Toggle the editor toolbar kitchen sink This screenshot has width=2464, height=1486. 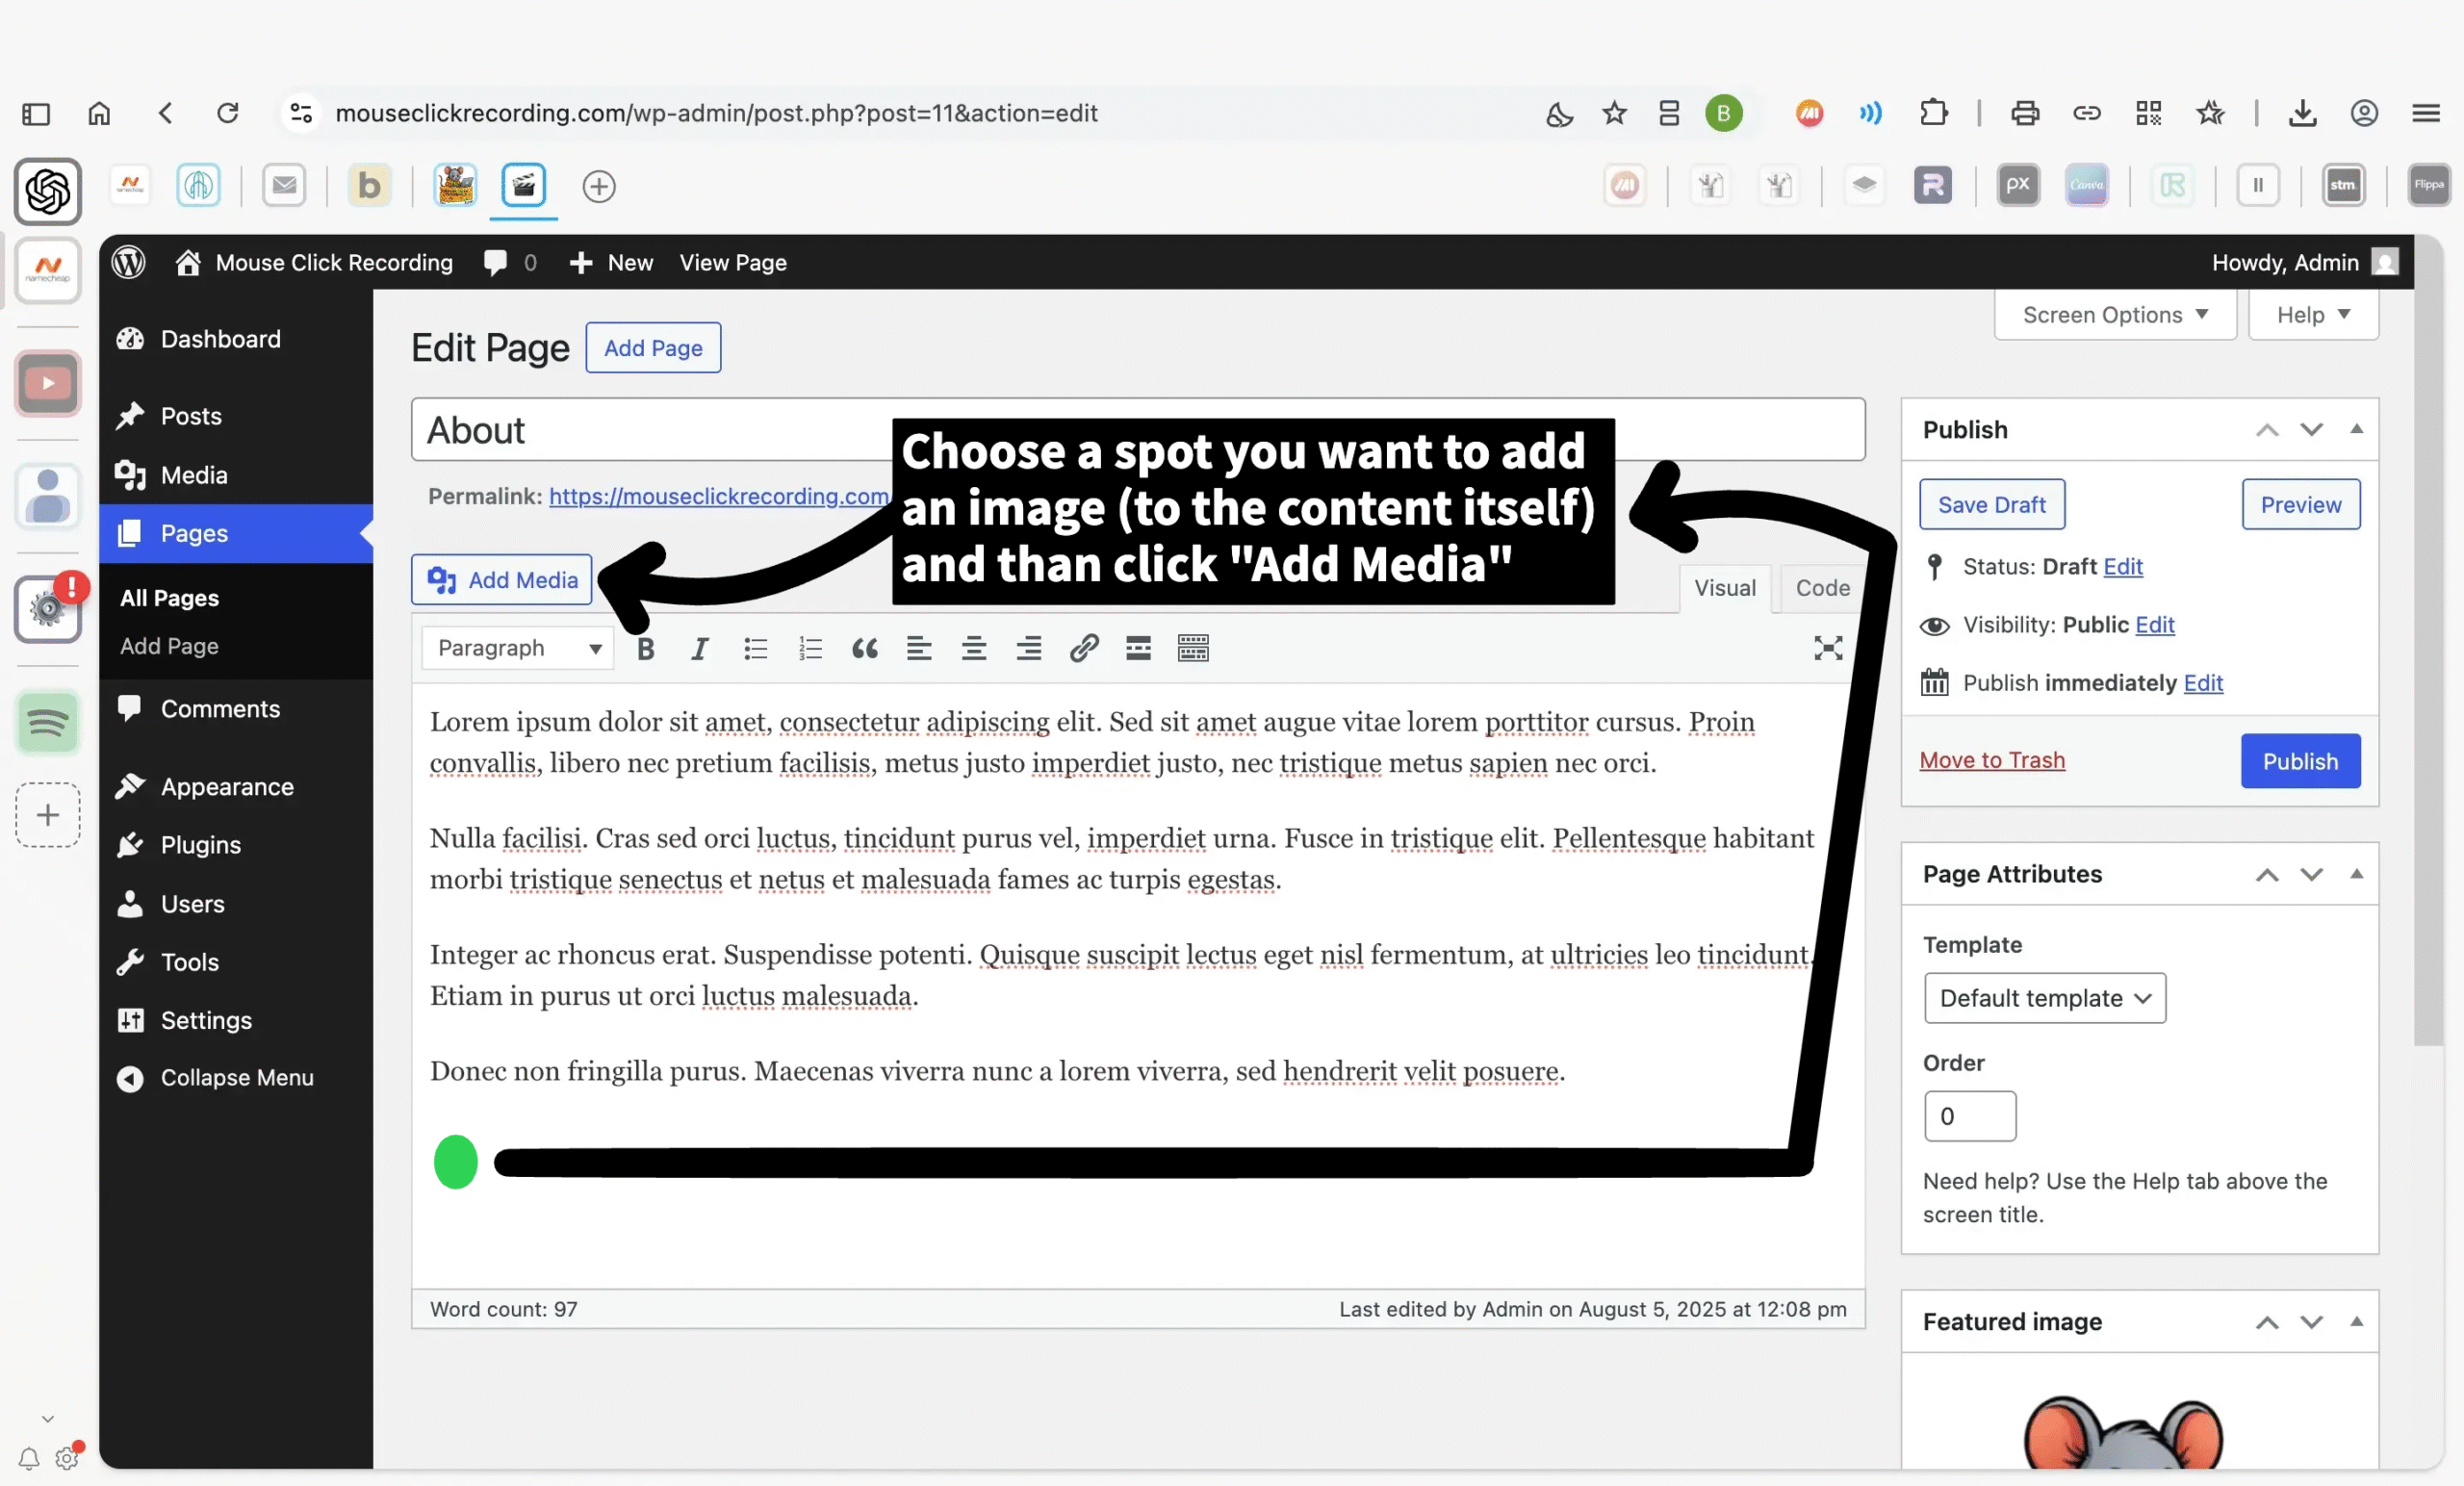(1193, 649)
